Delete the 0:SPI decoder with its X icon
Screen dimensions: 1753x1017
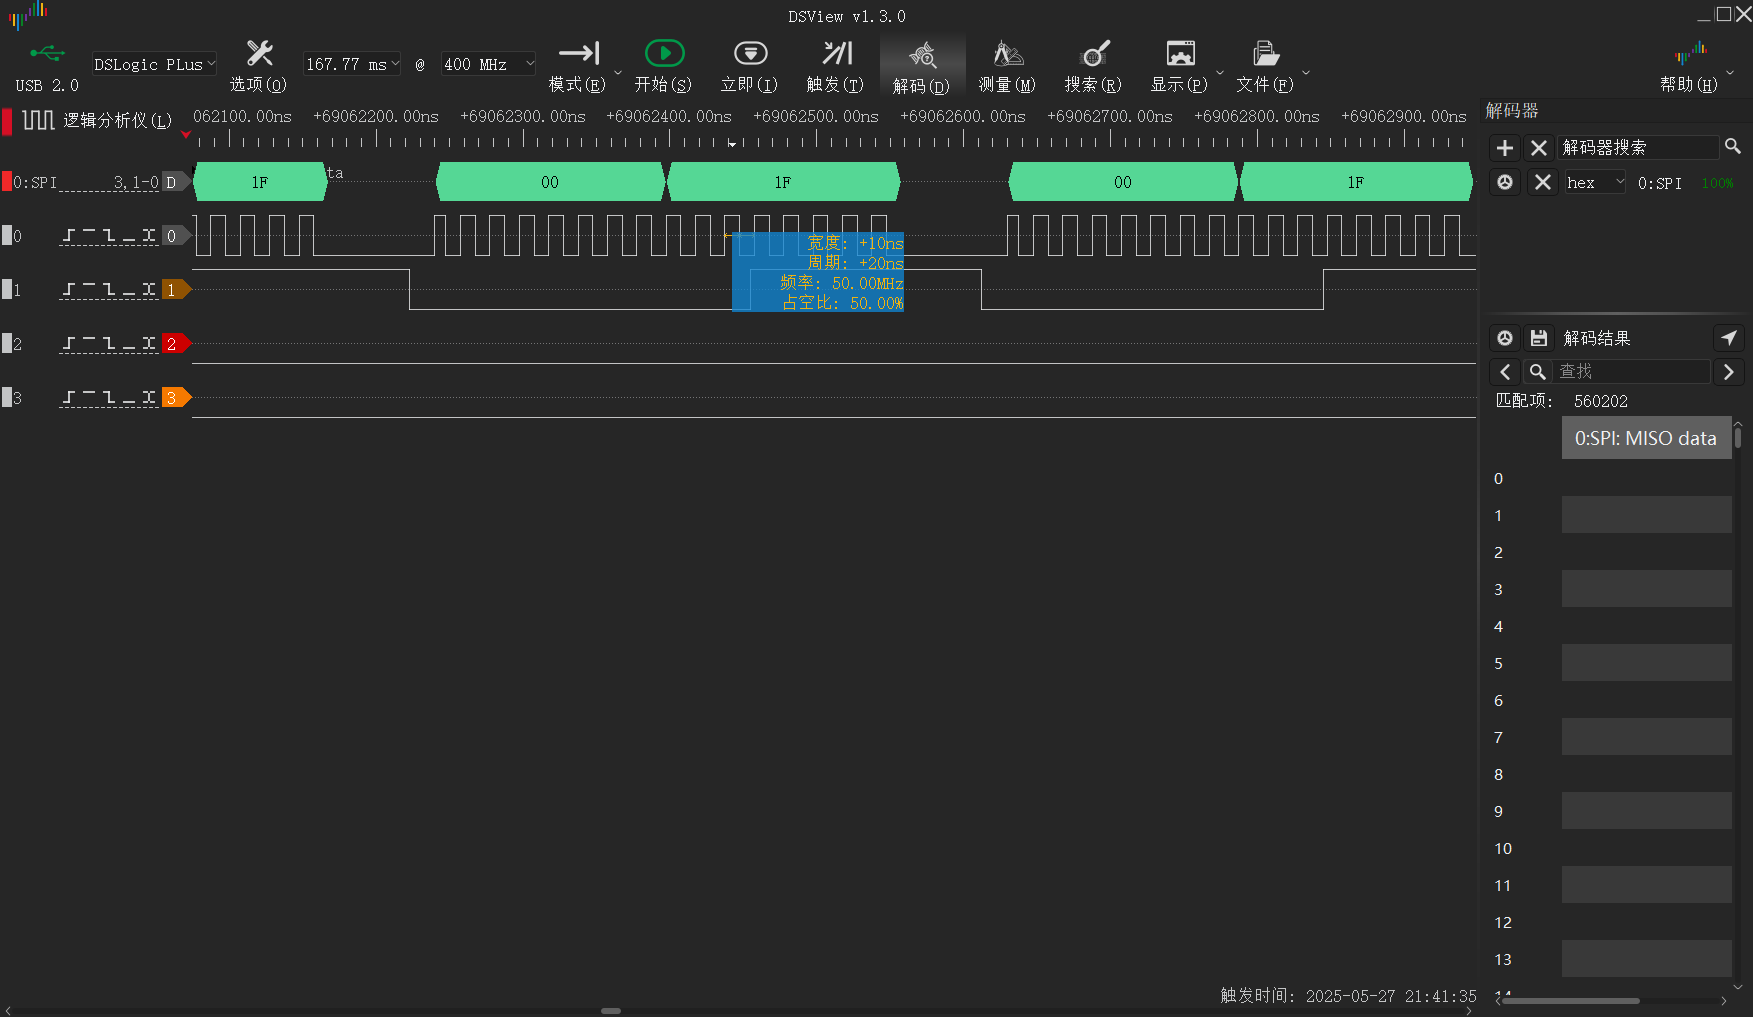1543,182
